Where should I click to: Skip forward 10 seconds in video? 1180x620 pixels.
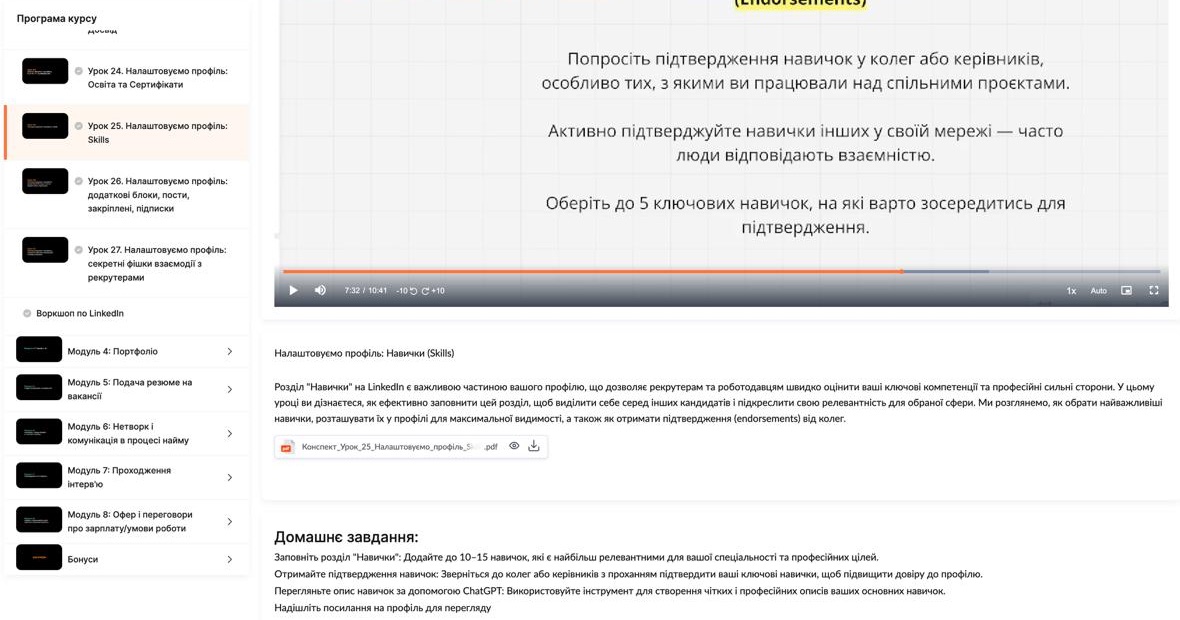pos(433,290)
